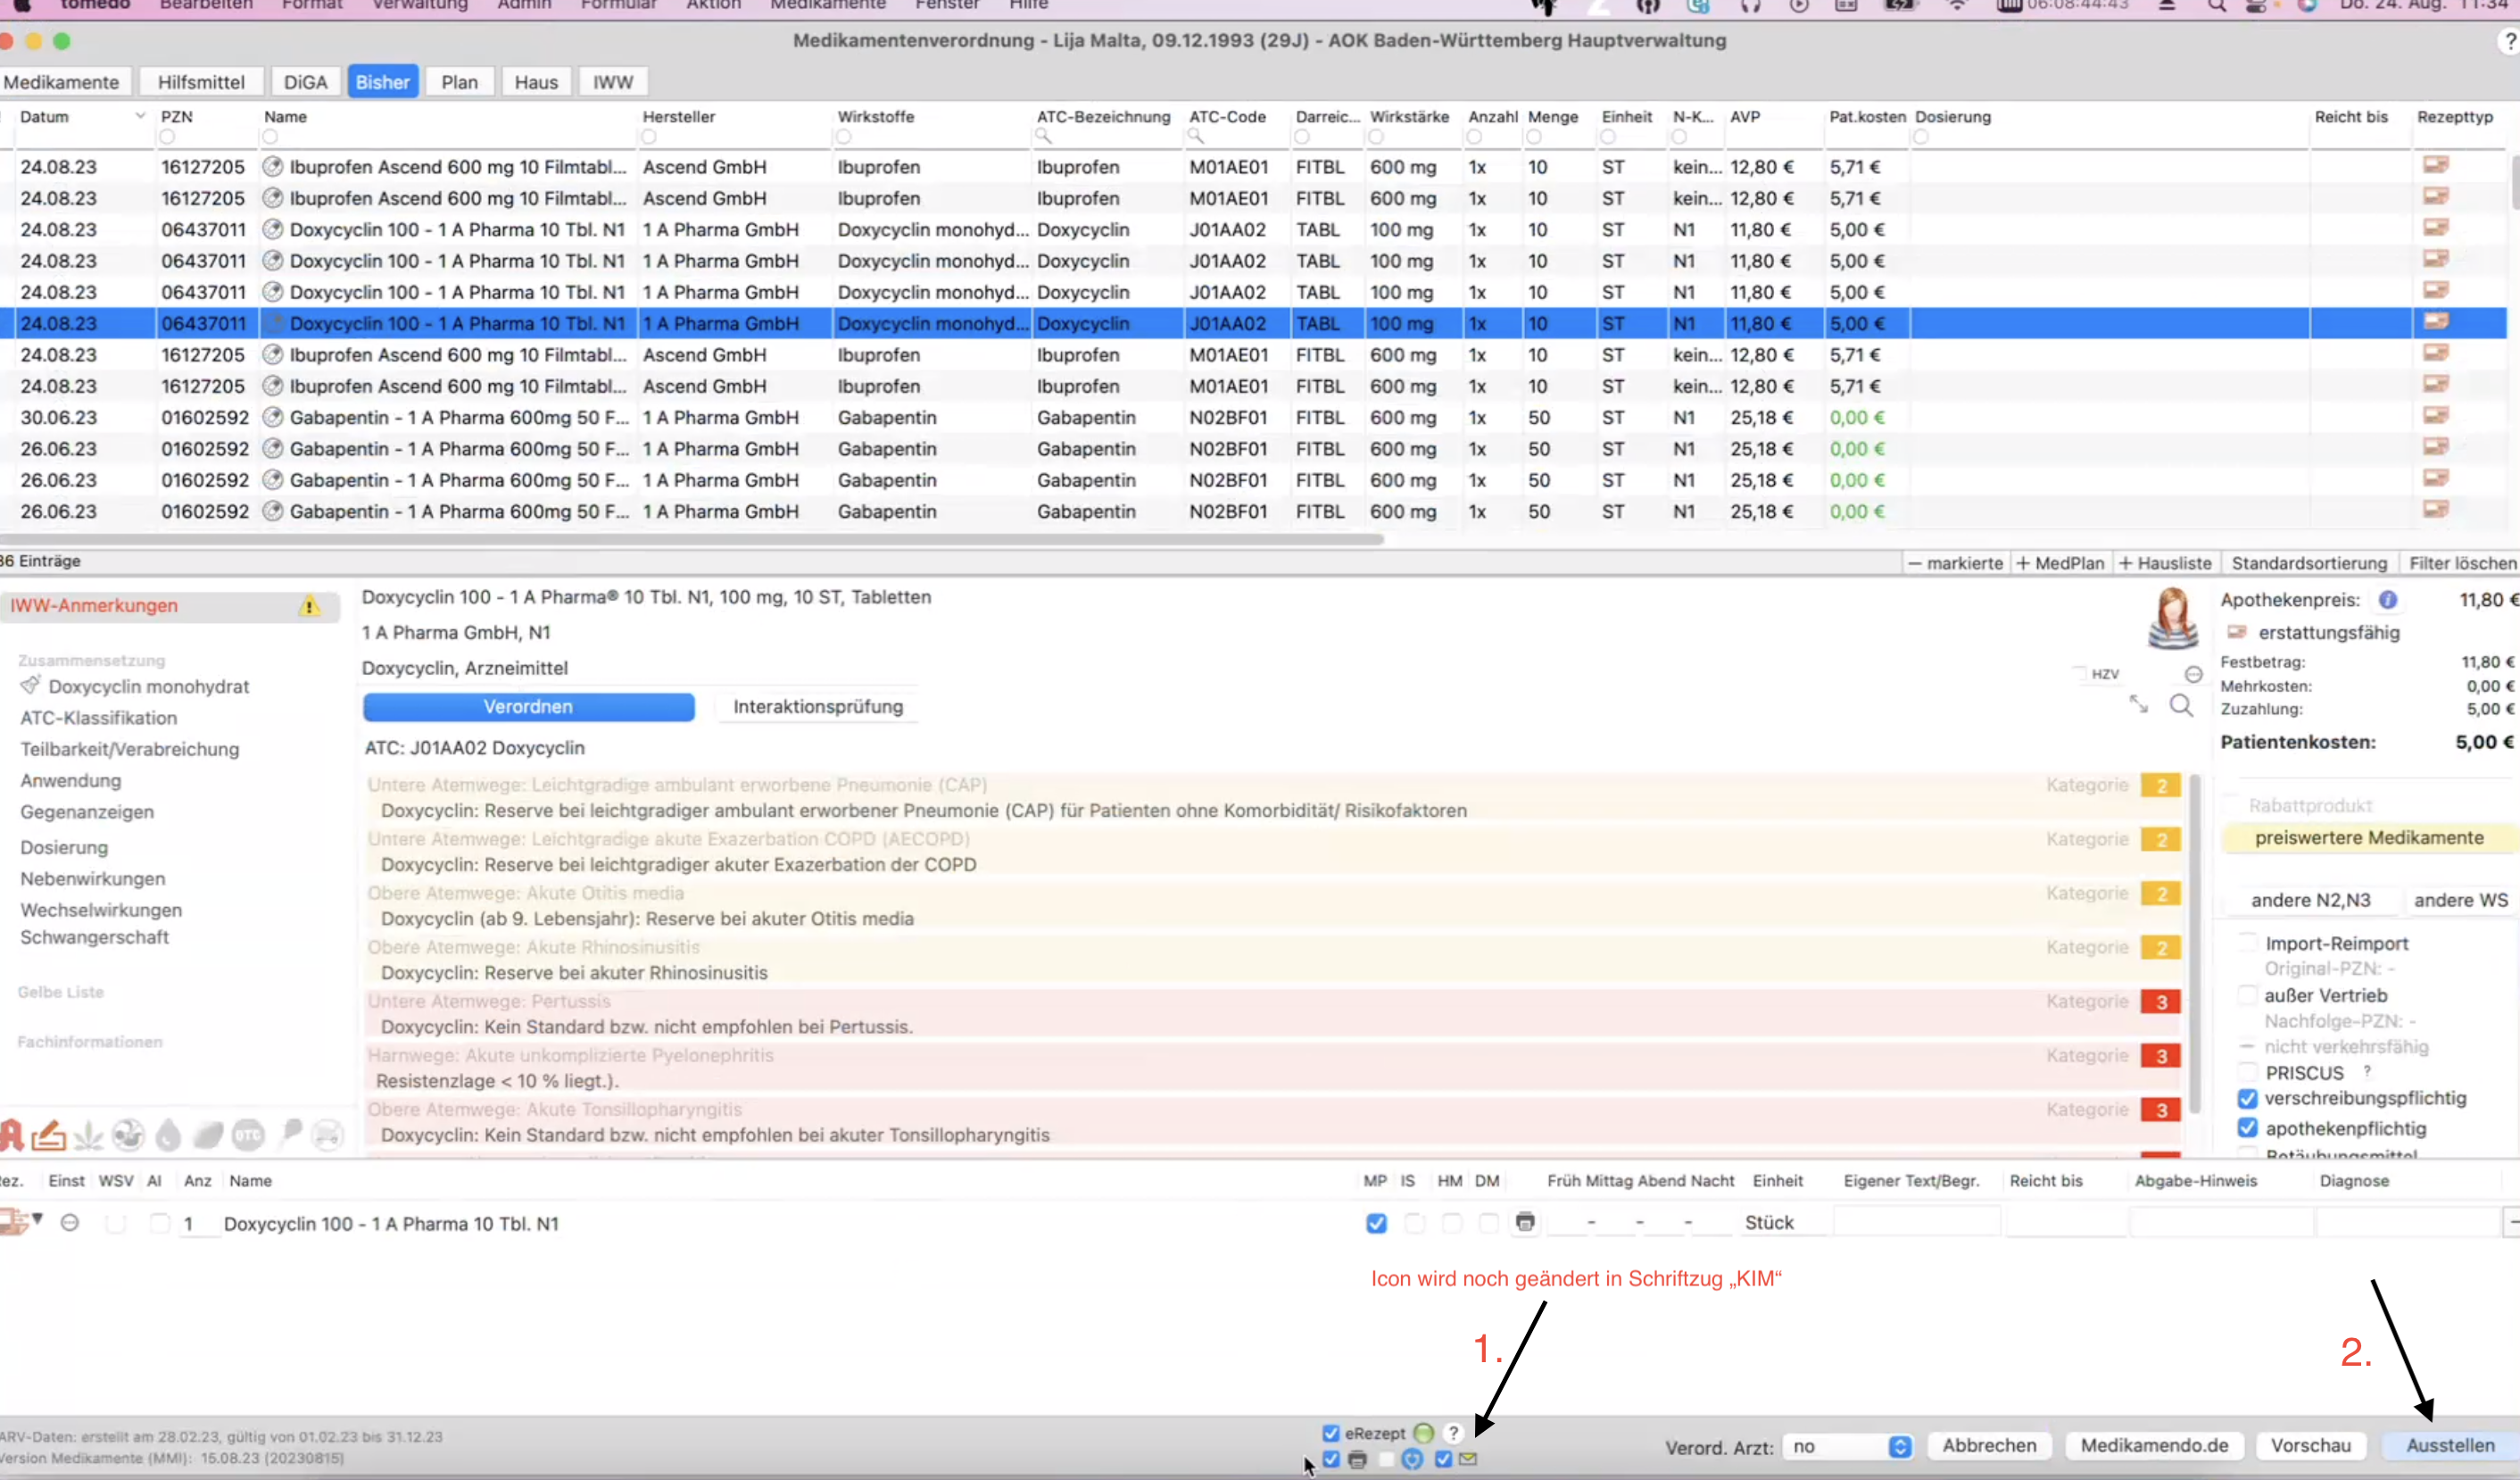The width and height of the screenshot is (2520, 1480).
Task: Click the ATC-Bezeichnung column search filter
Action: pyautogui.click(x=1043, y=136)
